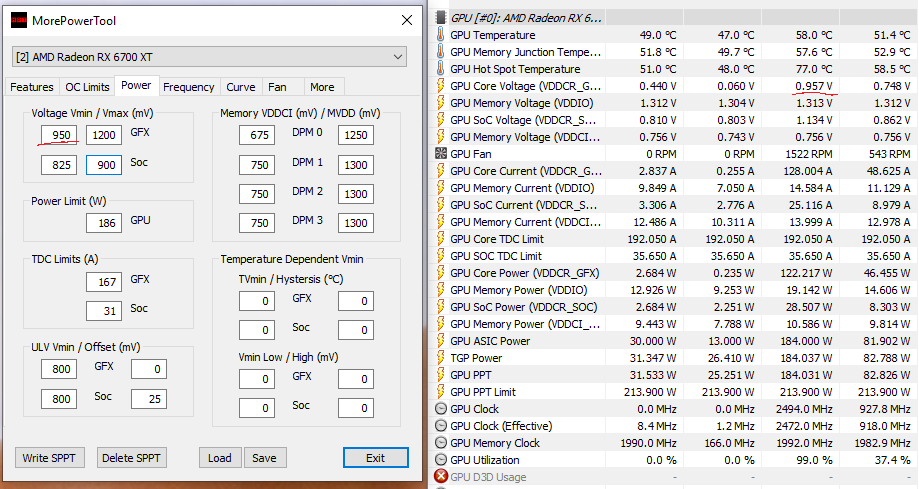The width and height of the screenshot is (919, 489).
Task: Click Soc Vmin field showing 825
Action: click(x=59, y=165)
